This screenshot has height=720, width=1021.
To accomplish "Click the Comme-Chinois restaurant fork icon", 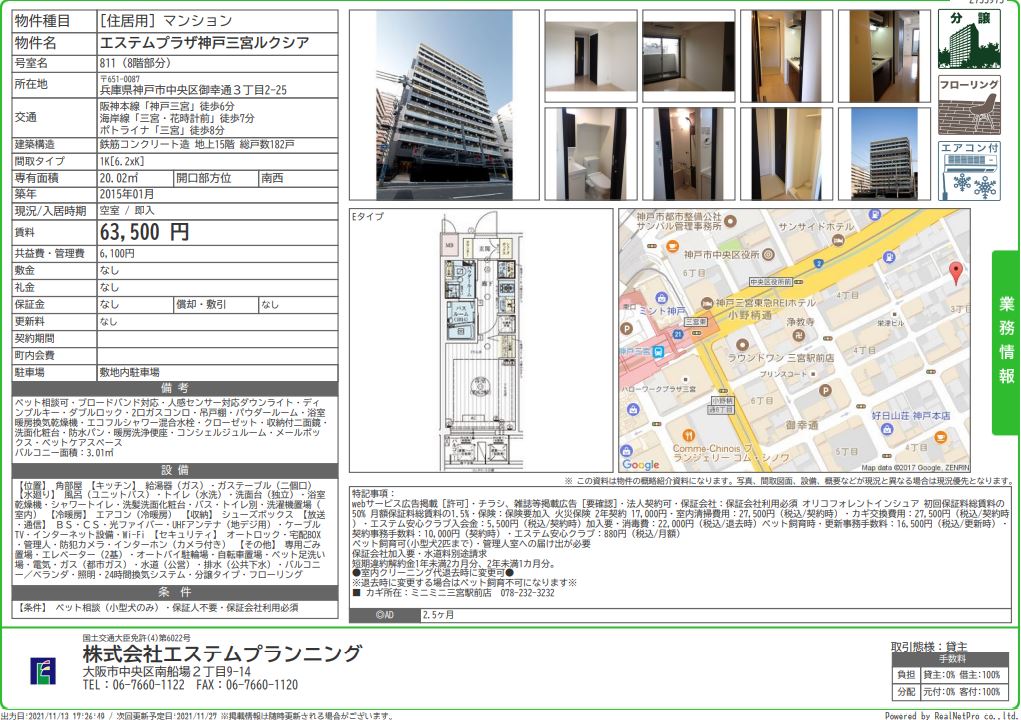I will 689,435.
